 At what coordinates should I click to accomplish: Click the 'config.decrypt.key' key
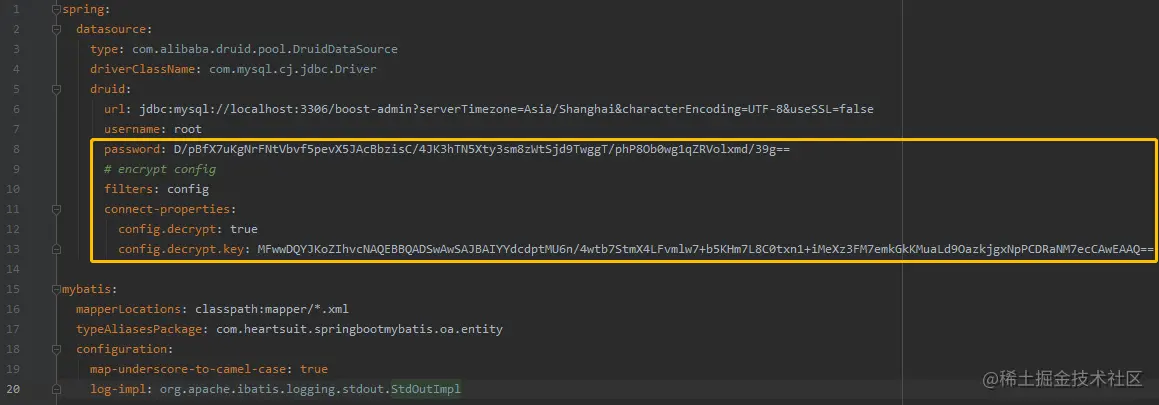pos(181,249)
